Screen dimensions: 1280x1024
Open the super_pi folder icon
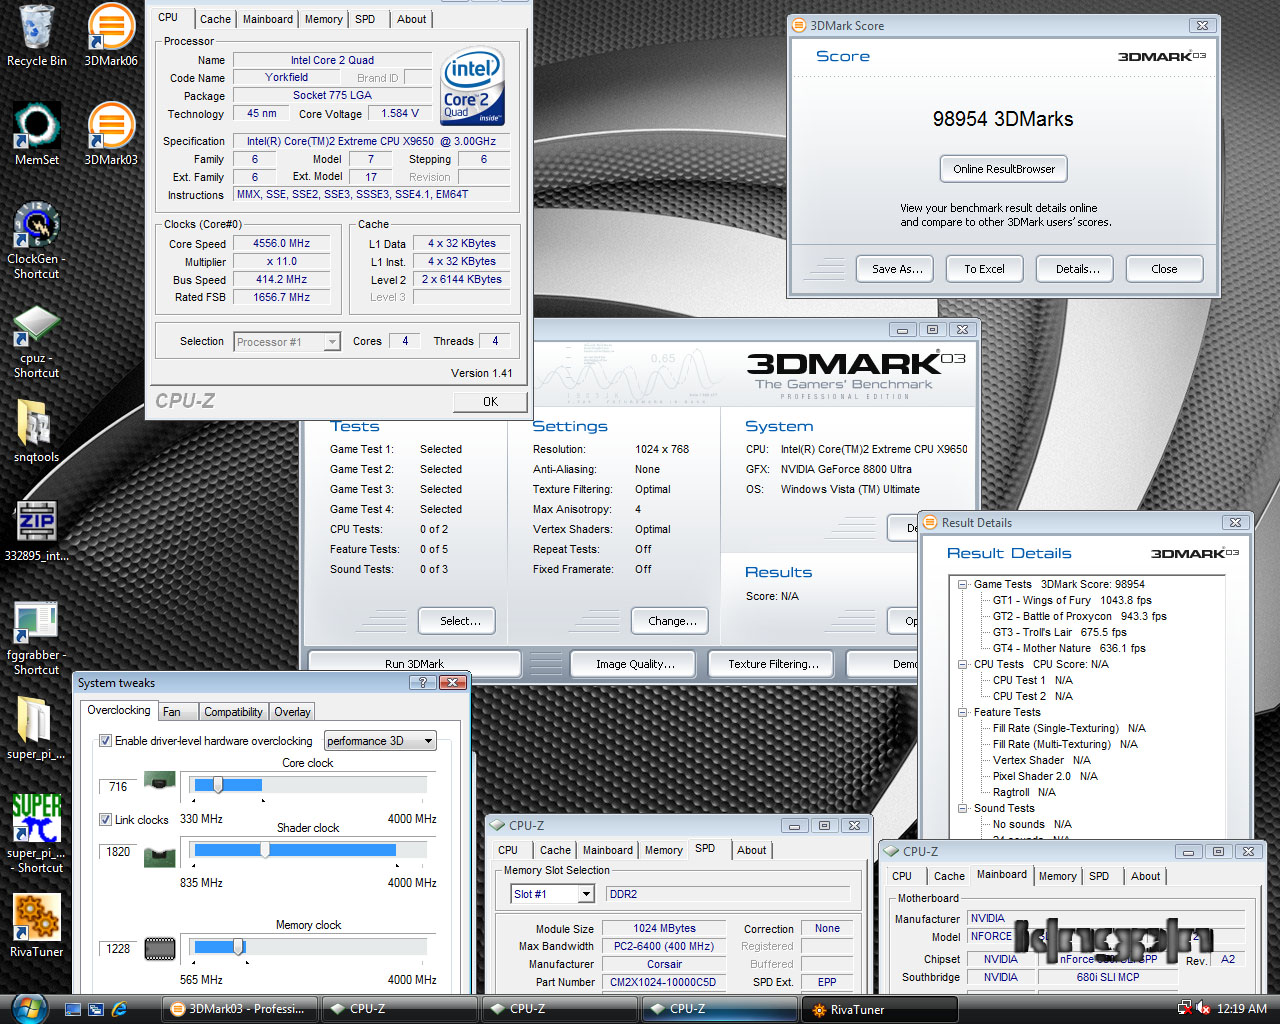click(x=36, y=728)
